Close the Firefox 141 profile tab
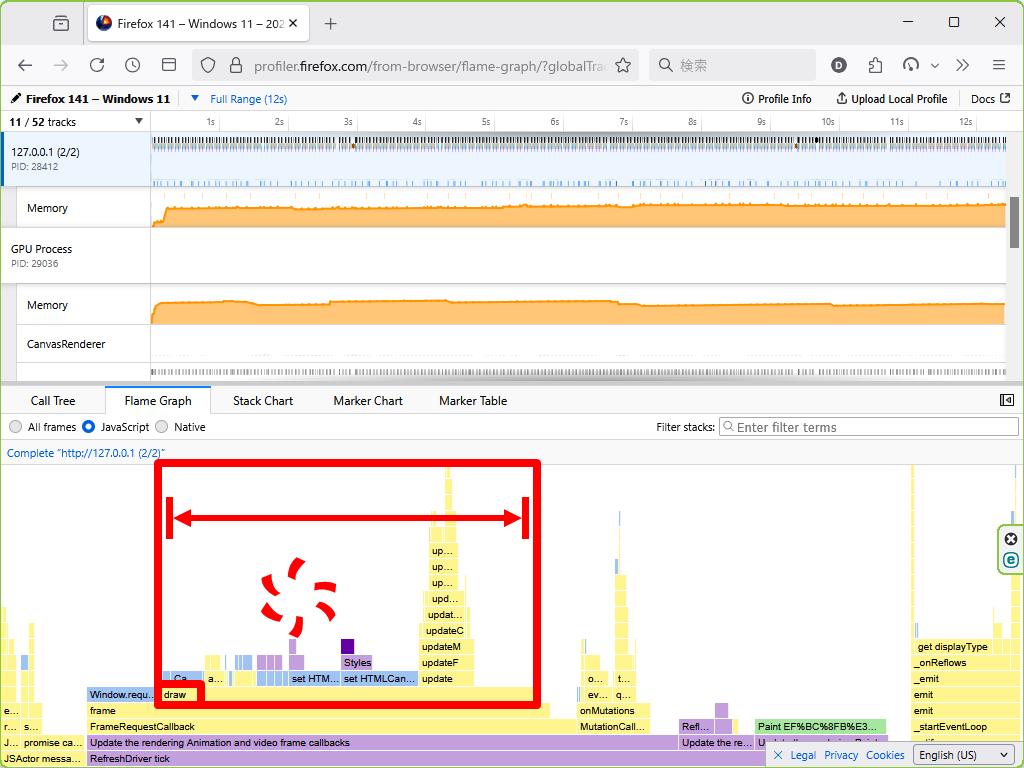Image resolution: width=1024 pixels, height=768 pixels. click(x=293, y=24)
